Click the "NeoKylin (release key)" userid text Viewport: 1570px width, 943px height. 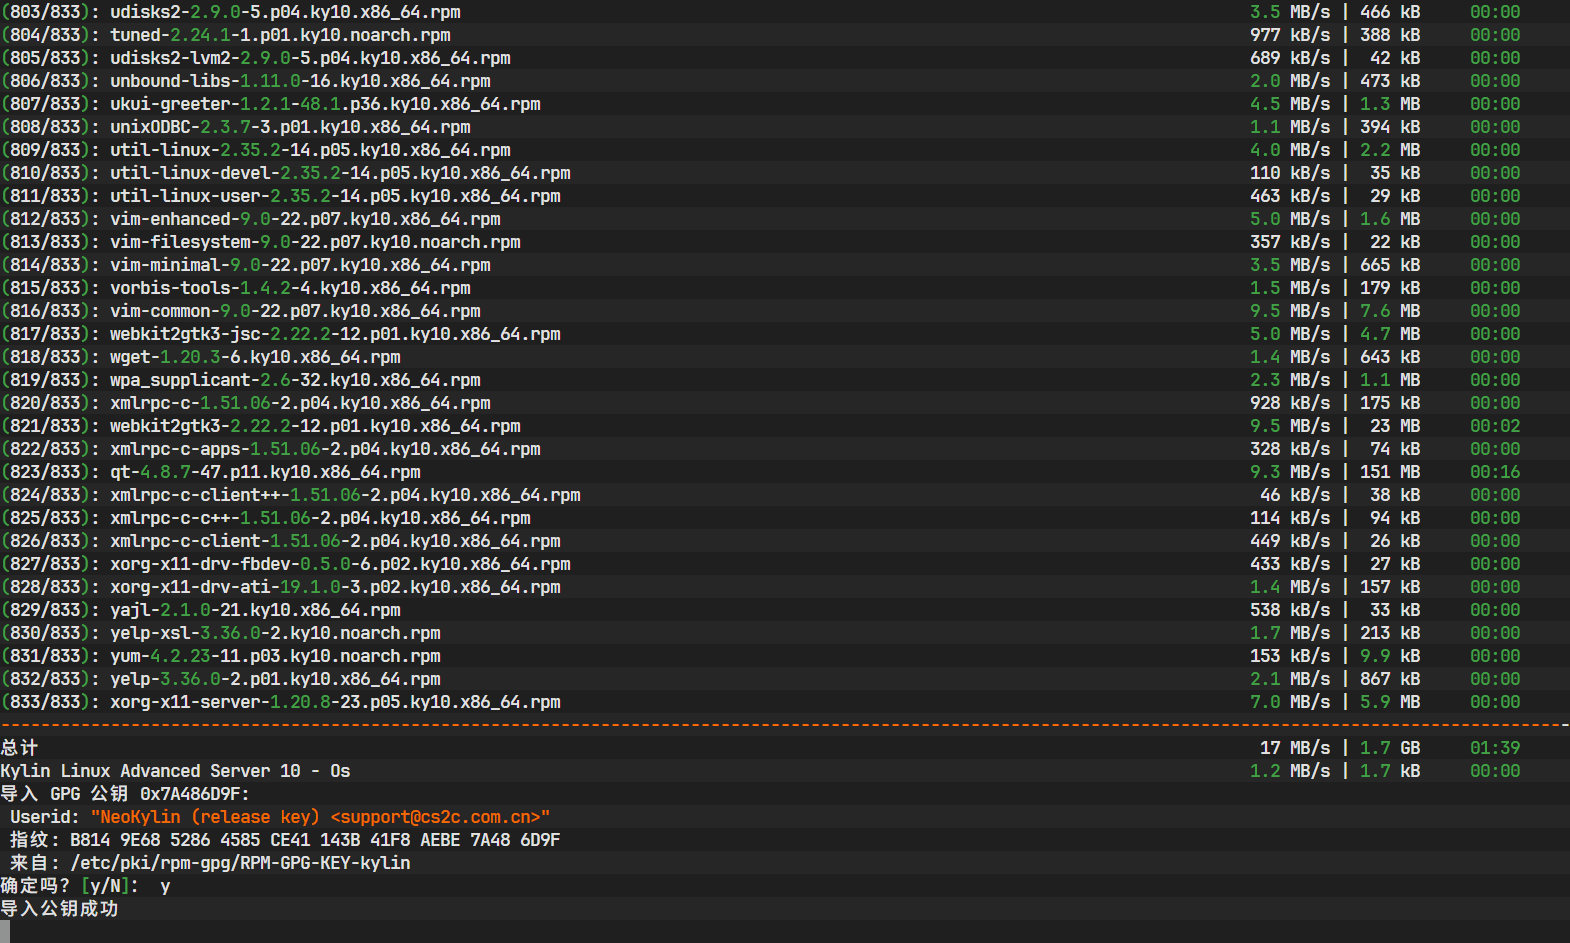(205, 817)
